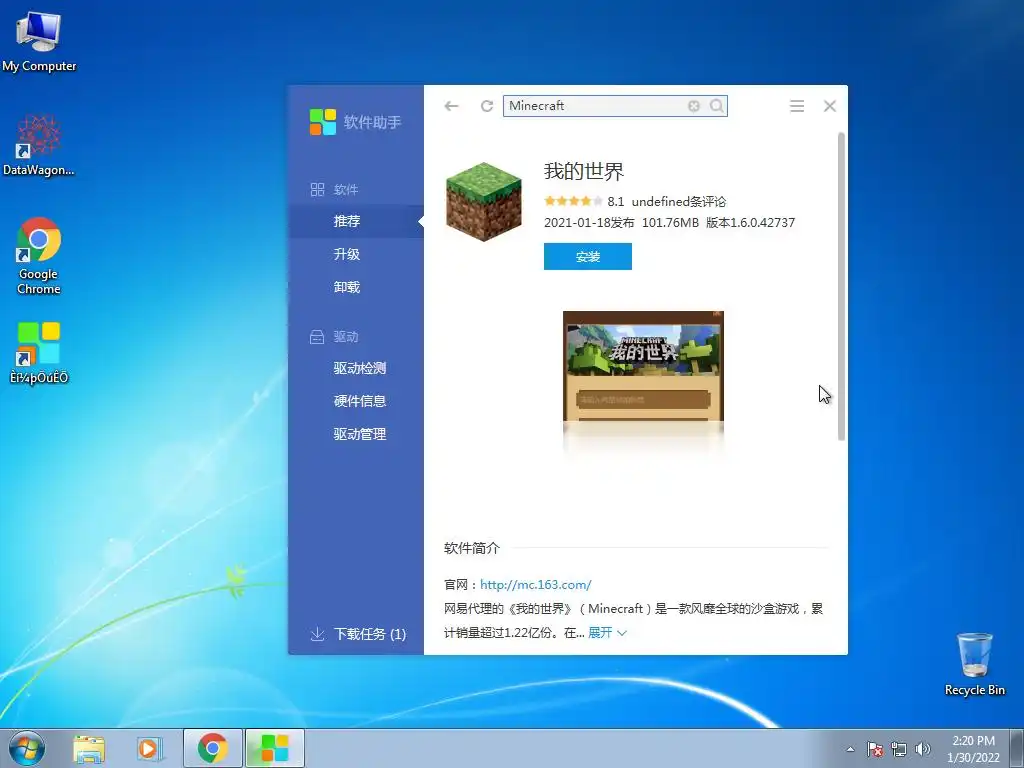Refresh the page with the reload icon
Viewport: 1024px width, 768px height.
click(487, 106)
